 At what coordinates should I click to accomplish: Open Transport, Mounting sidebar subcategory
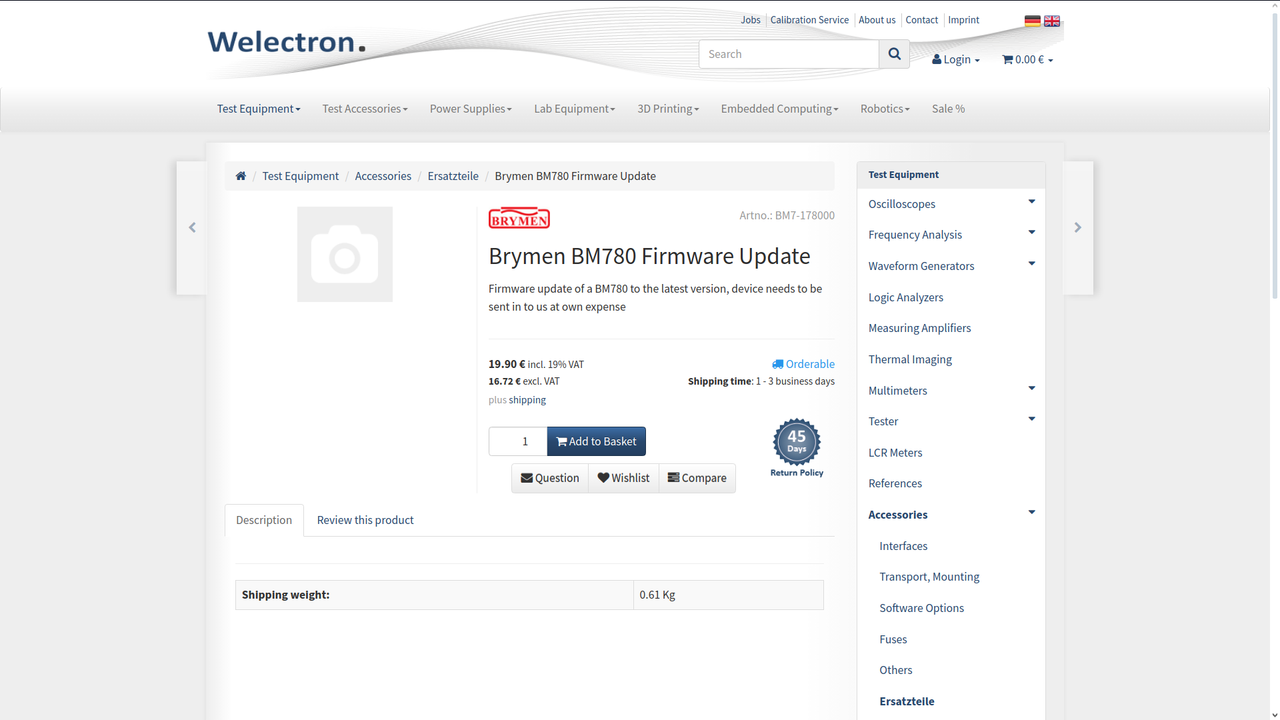[x=930, y=577]
